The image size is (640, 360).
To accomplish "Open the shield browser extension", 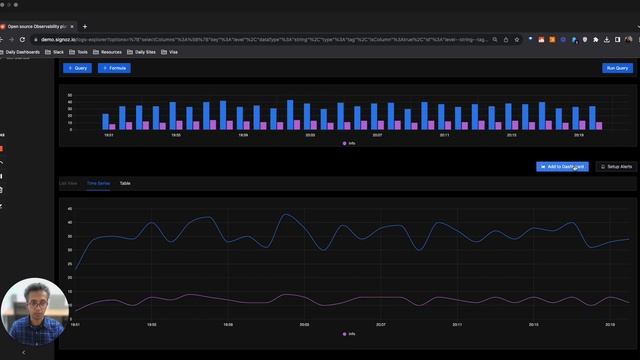I will [585, 40].
